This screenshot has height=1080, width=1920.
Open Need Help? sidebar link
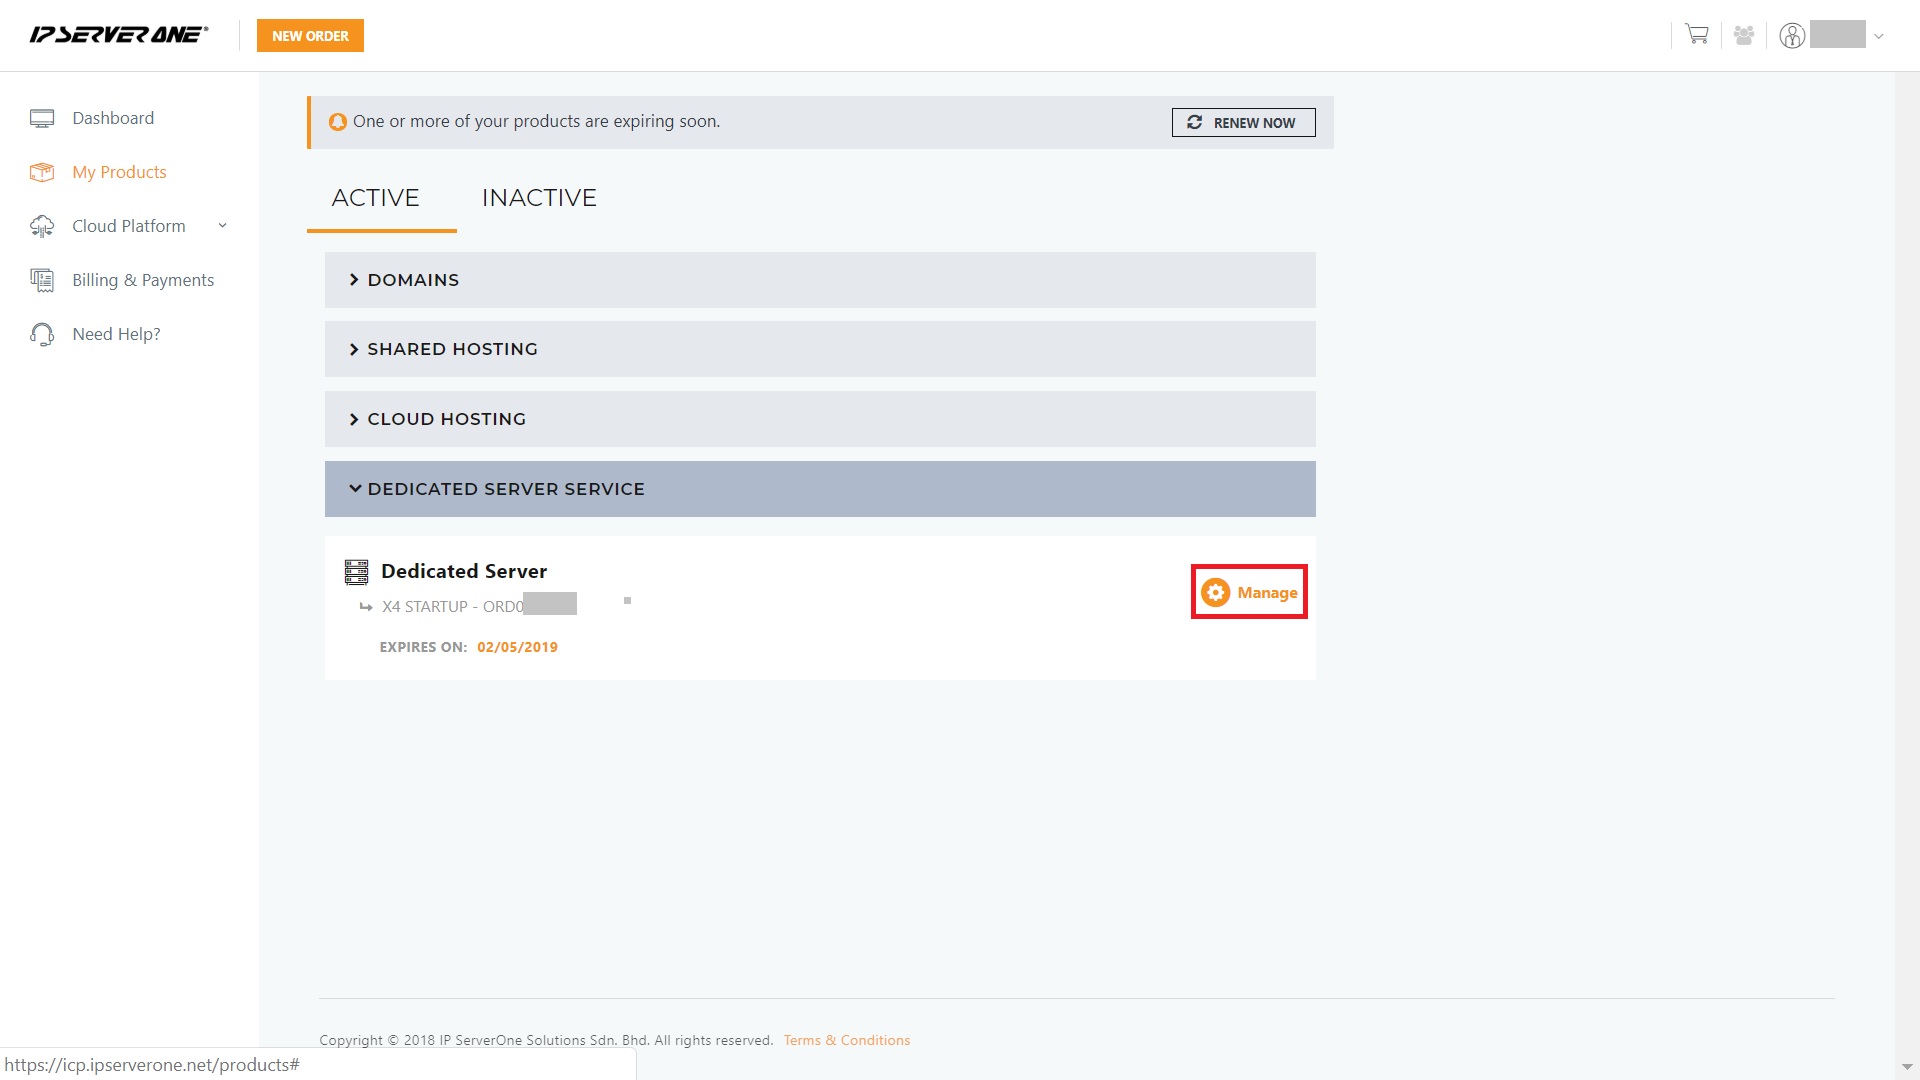pos(116,334)
